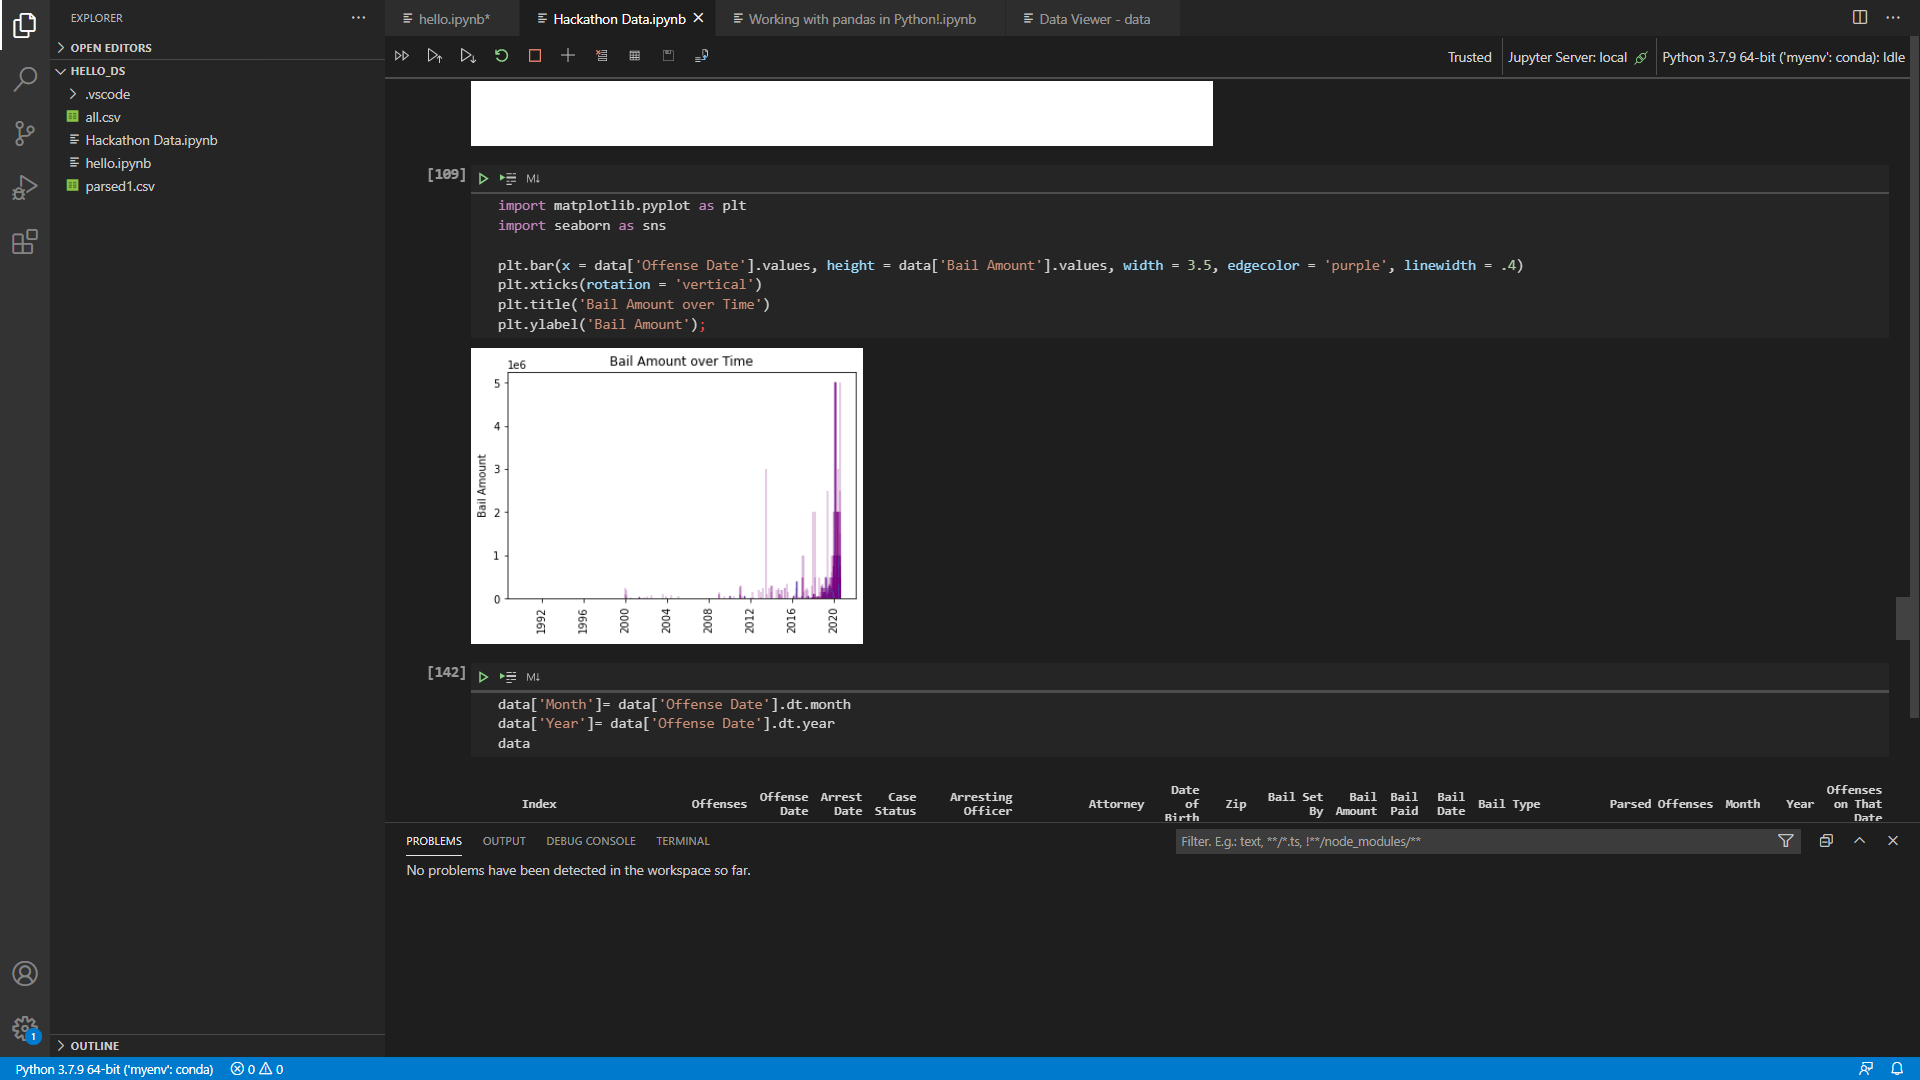Open parsed1.csv in the explorer

119,186
